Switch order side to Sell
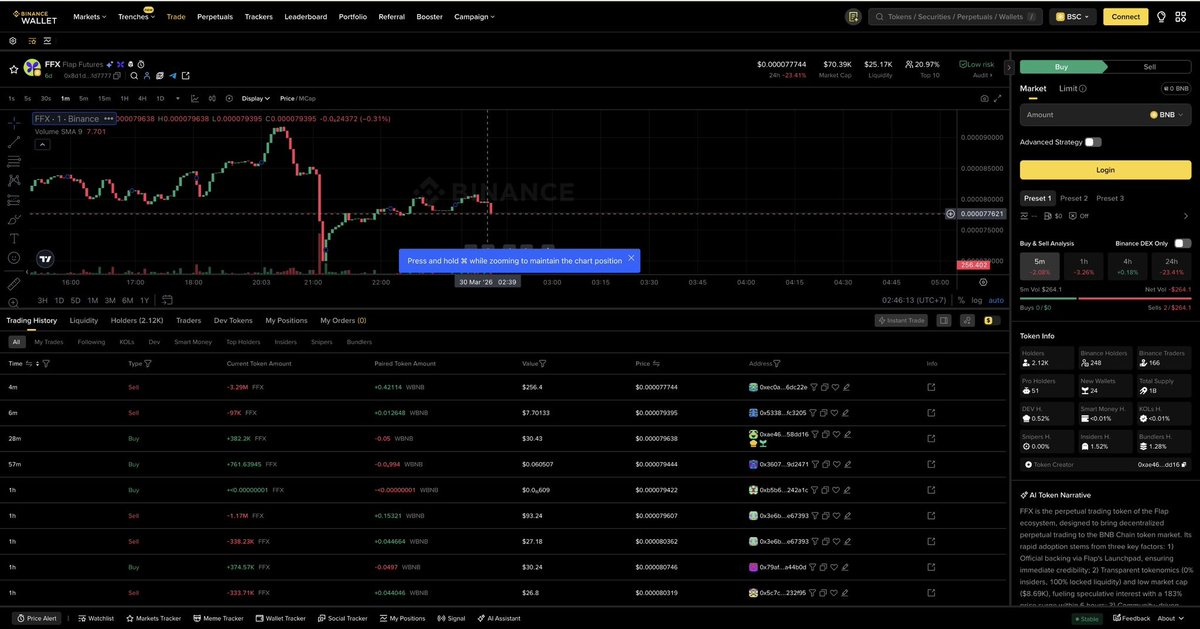1200x629 pixels. point(1149,67)
